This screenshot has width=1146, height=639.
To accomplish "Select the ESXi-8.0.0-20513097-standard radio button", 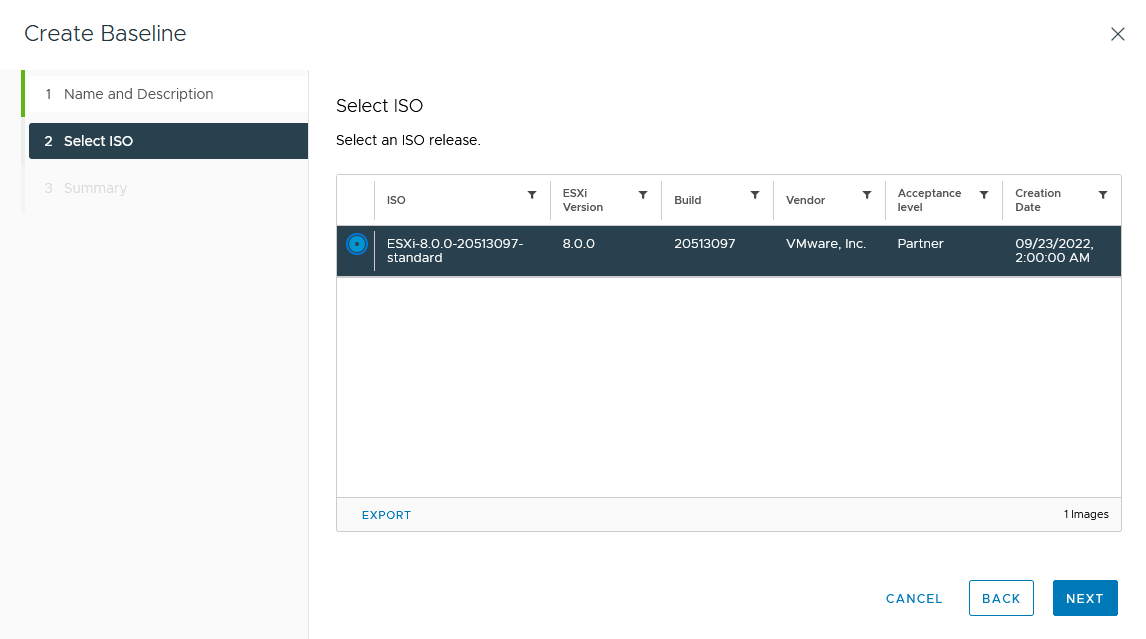I will 356,244.
